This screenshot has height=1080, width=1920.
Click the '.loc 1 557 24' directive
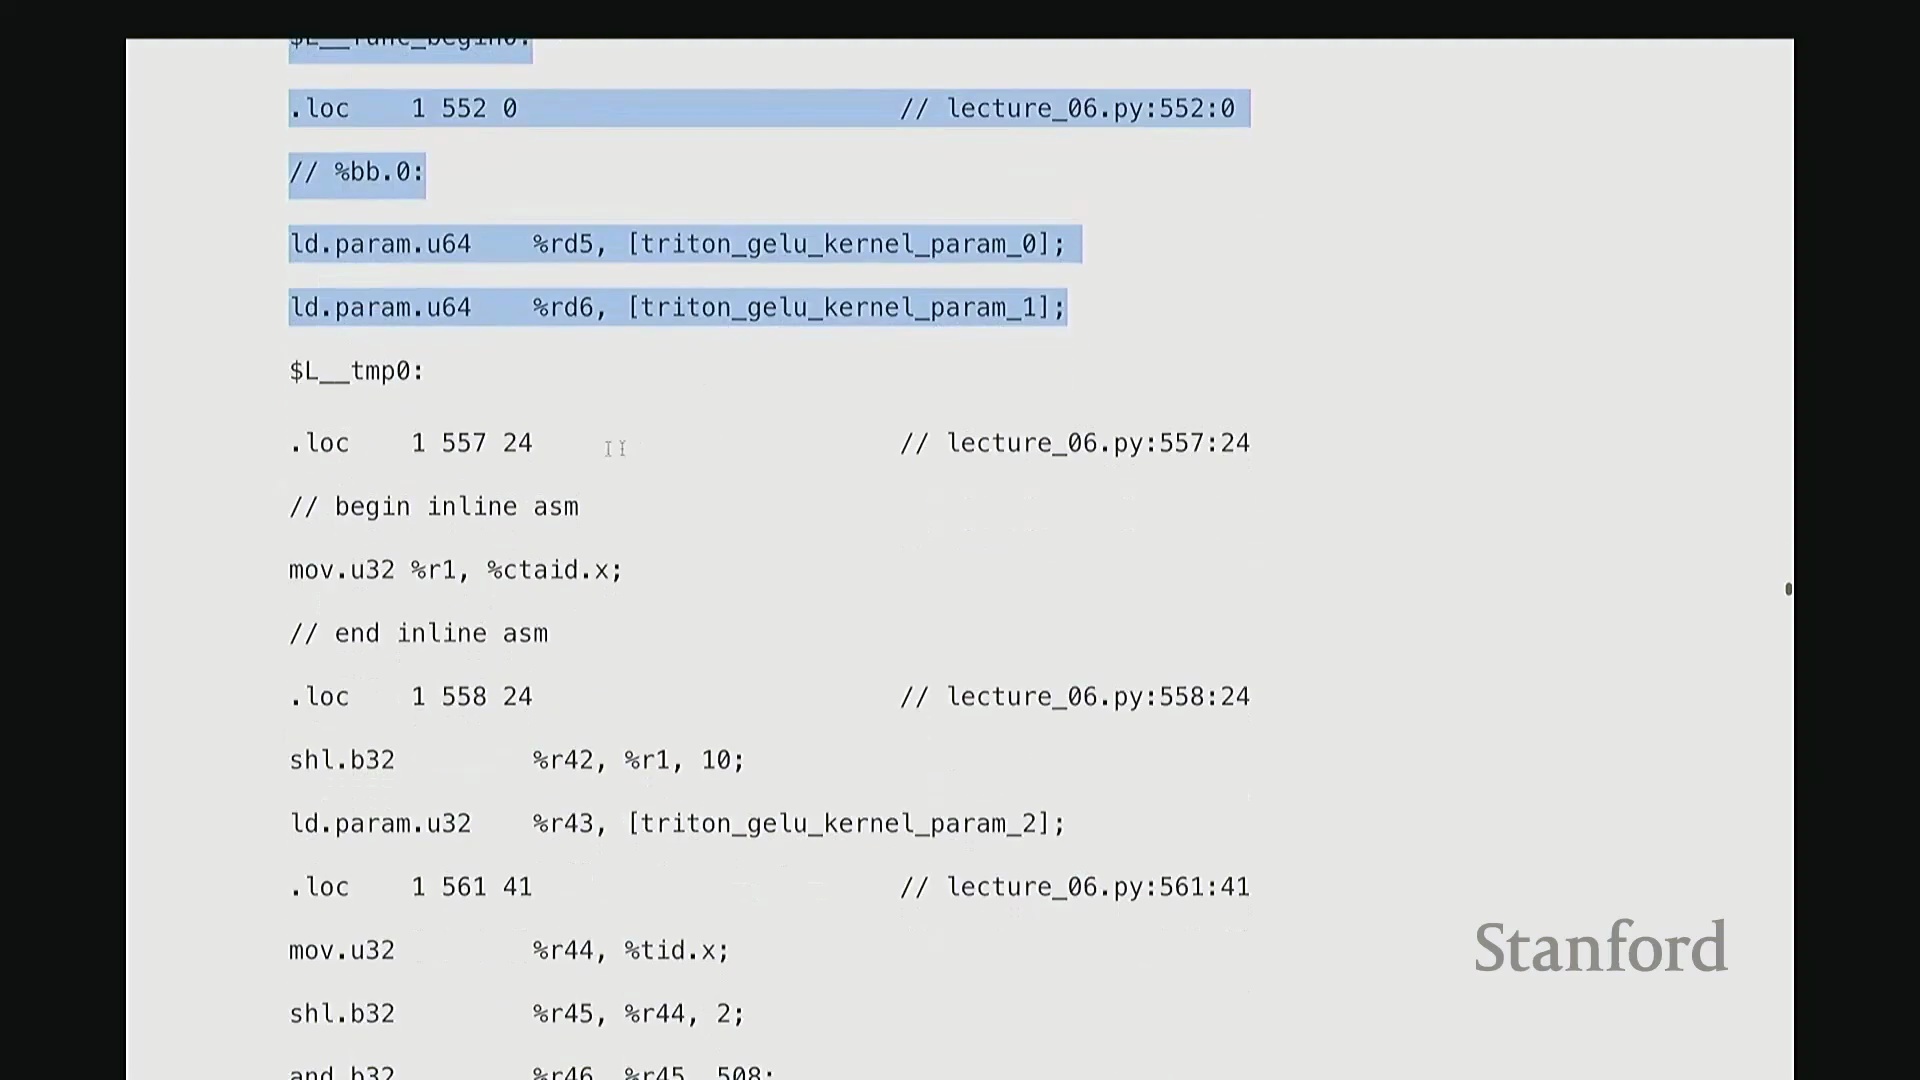pos(411,443)
